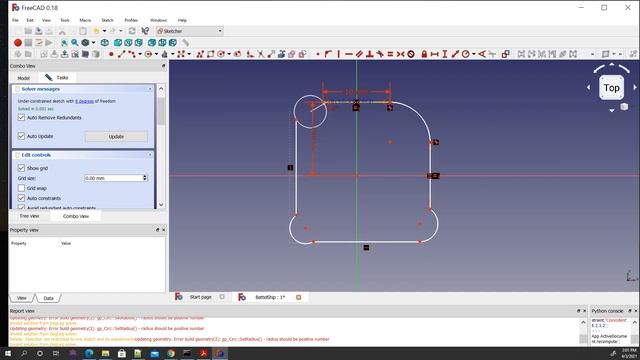
Task: Click the Top face of navigation cube
Action: pyautogui.click(x=611, y=88)
